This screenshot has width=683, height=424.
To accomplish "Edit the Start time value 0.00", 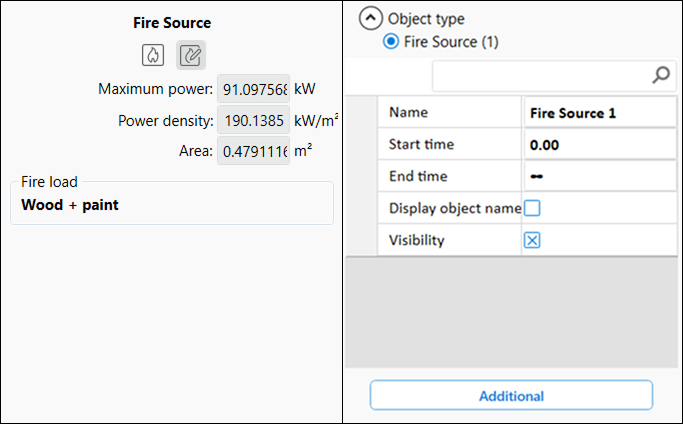I will [x=600, y=145].
